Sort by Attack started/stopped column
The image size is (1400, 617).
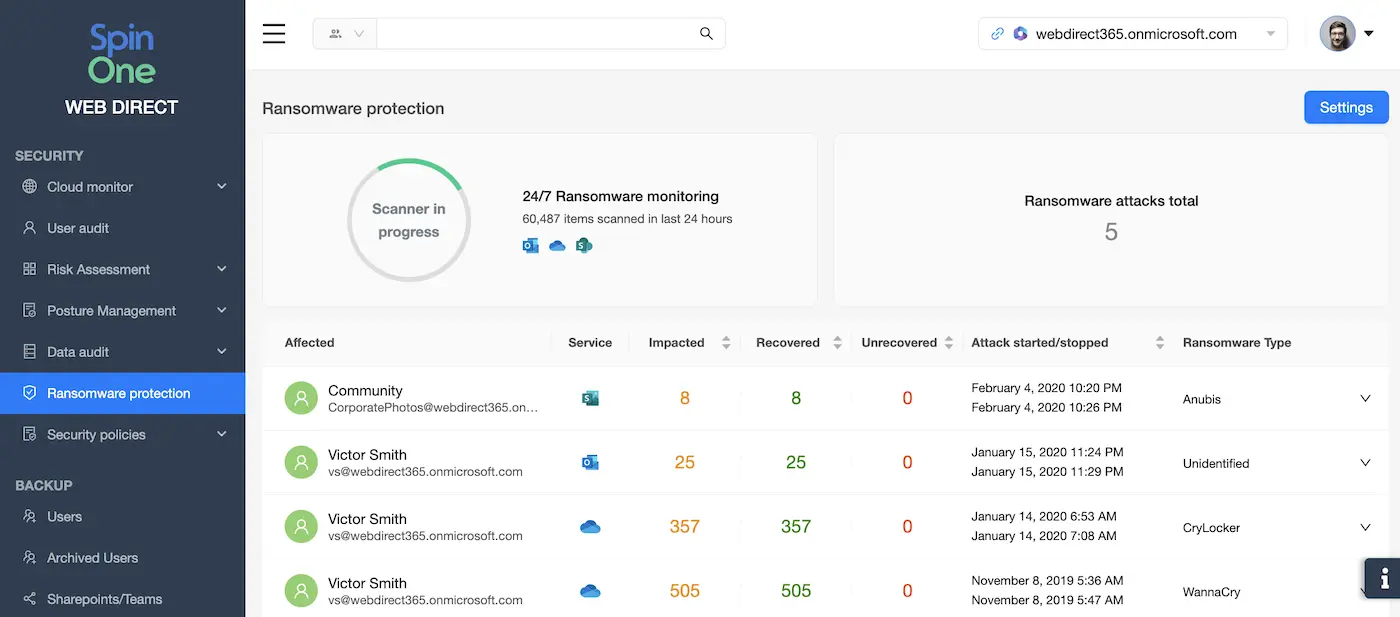pyautogui.click(x=1160, y=343)
